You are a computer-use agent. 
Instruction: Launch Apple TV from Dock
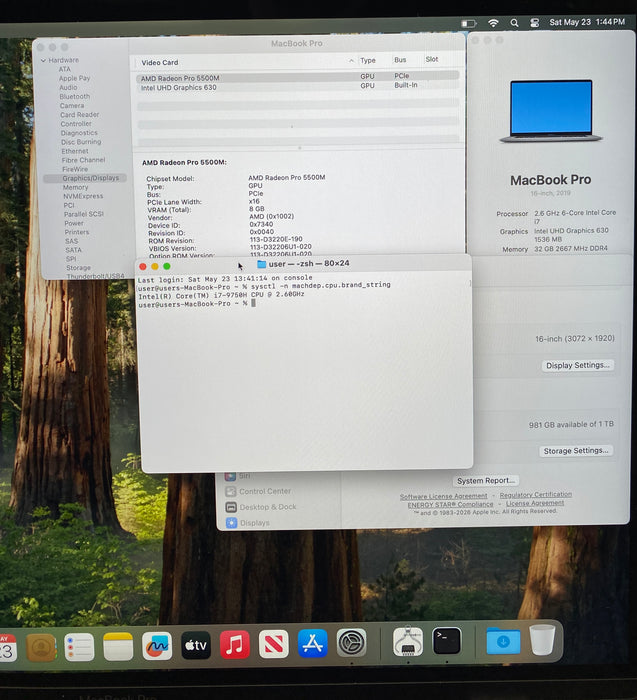pyautogui.click(x=196, y=645)
